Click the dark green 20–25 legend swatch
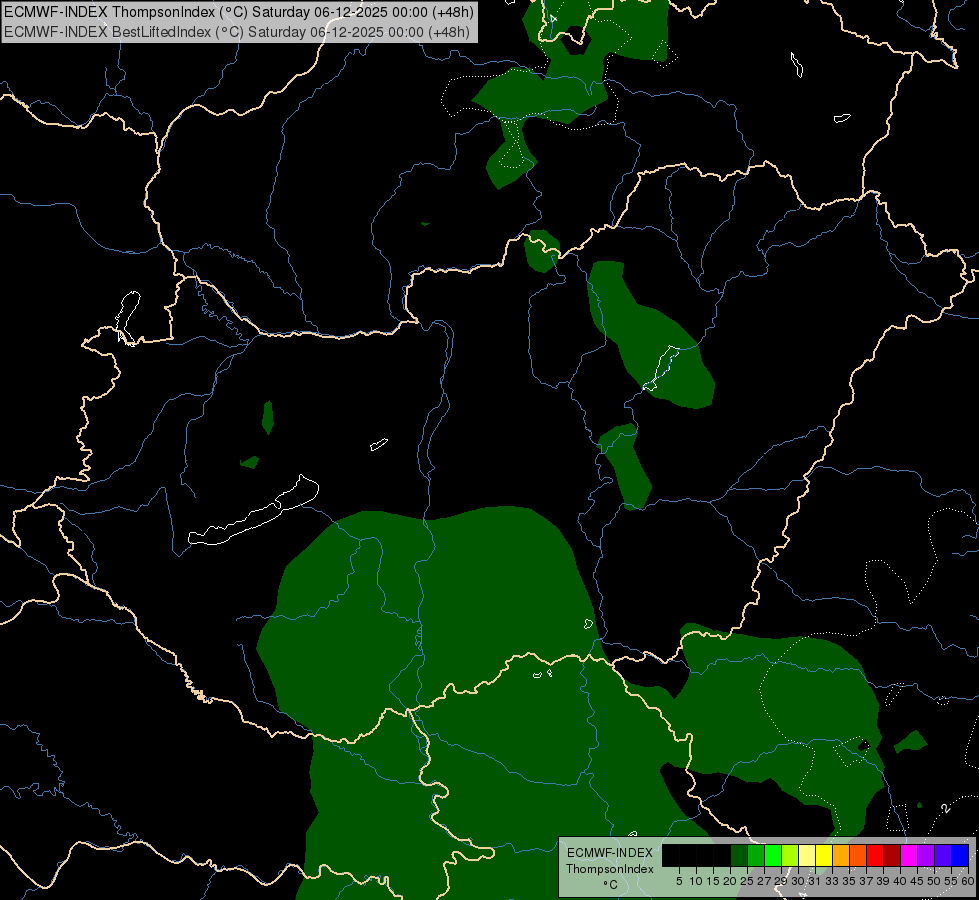979x900 pixels. (739, 855)
